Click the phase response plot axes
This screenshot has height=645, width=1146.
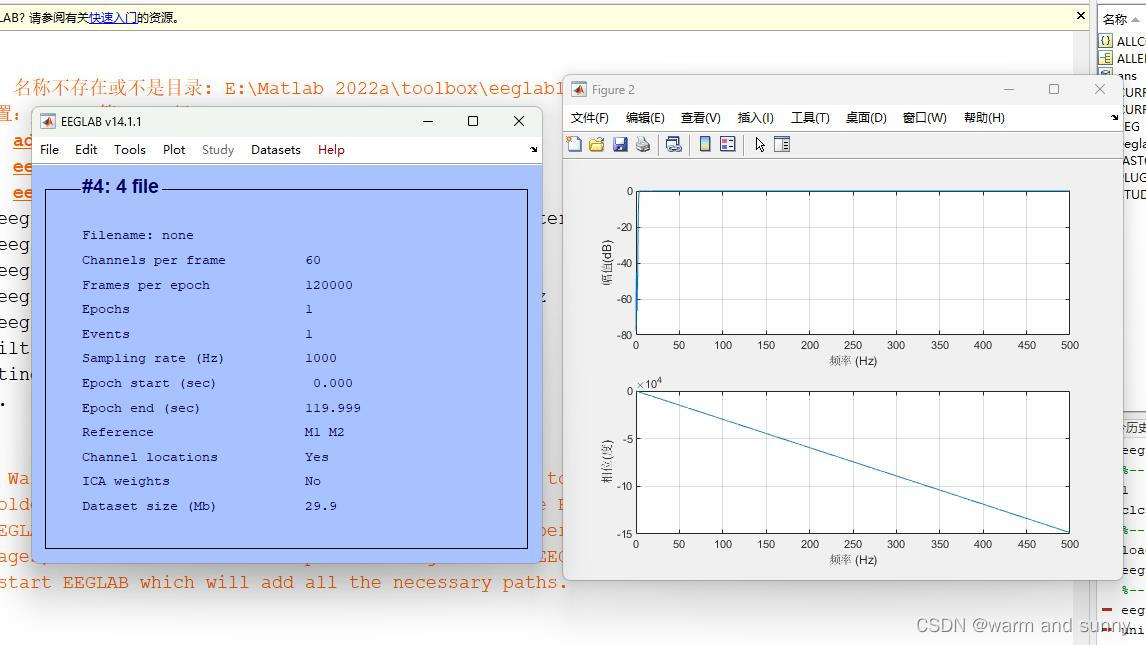coord(852,462)
